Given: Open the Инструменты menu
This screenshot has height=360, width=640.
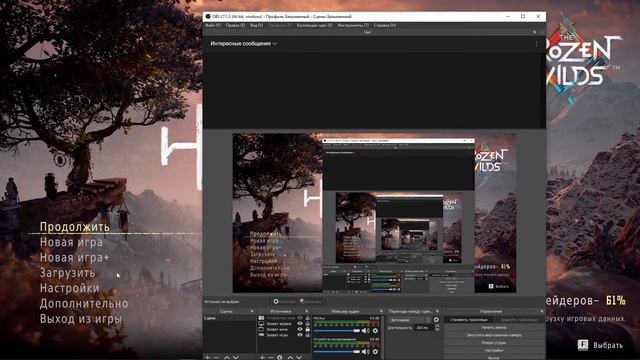Looking at the screenshot, I should coord(353,25).
